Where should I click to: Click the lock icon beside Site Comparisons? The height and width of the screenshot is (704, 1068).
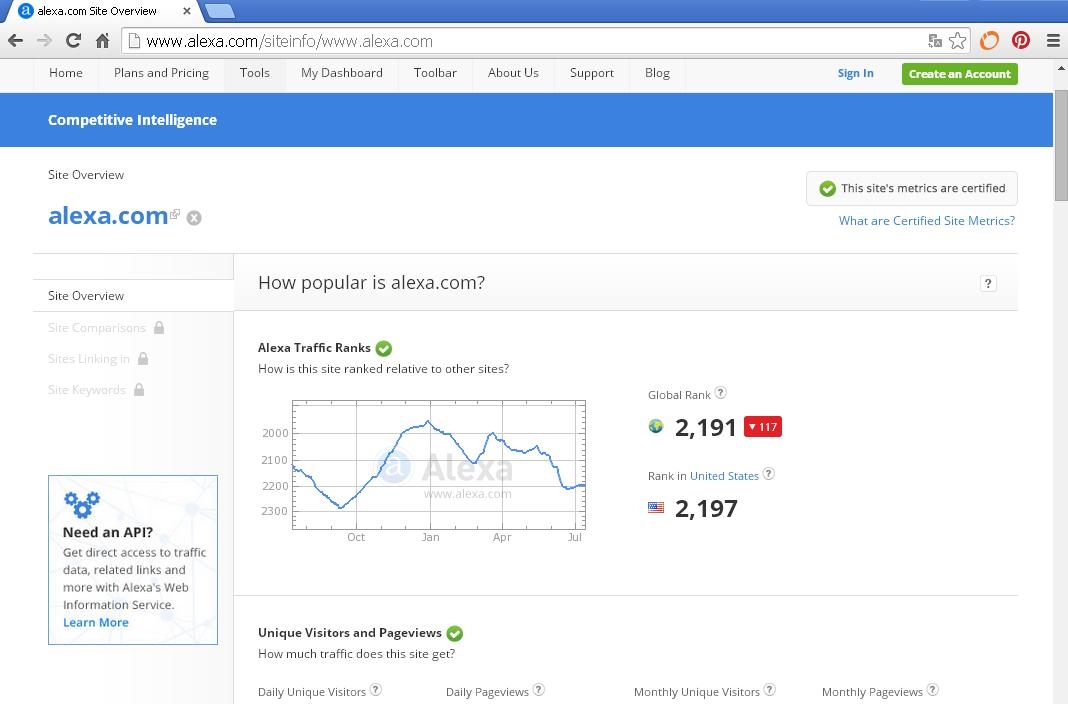coord(159,327)
